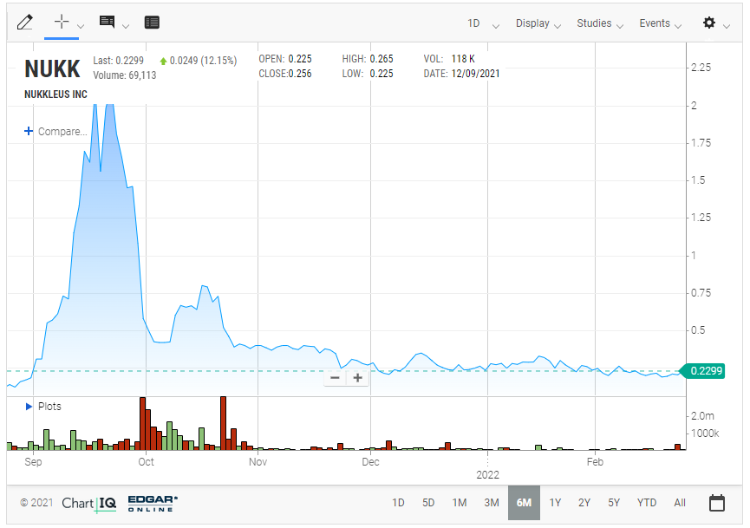
Task: Open the Studies menu
Action: click(x=600, y=23)
